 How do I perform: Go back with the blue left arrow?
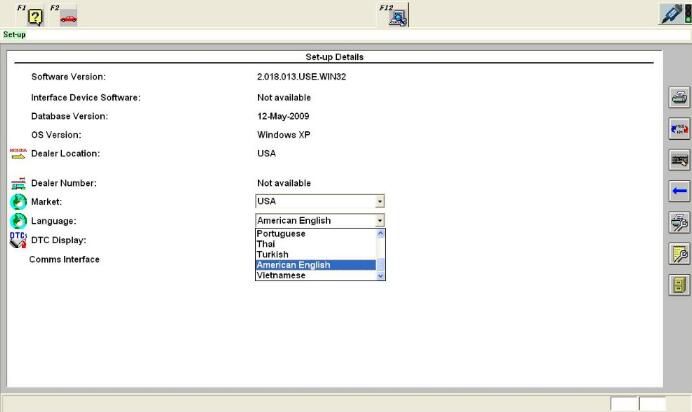pyautogui.click(x=679, y=191)
